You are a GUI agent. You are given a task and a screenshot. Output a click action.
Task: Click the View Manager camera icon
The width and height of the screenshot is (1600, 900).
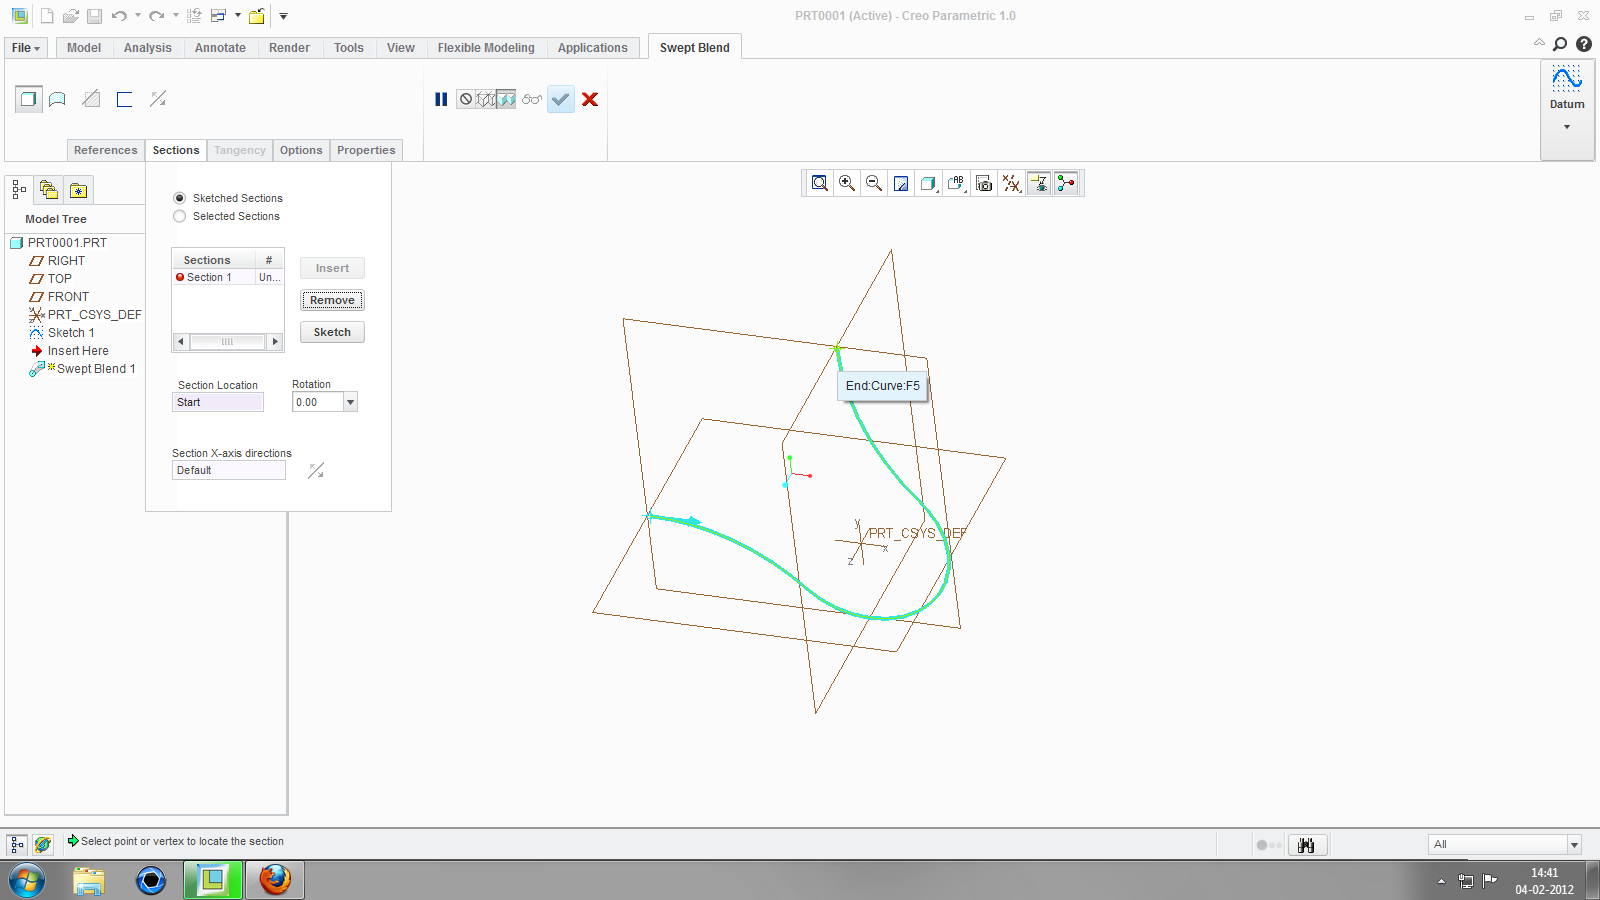(x=984, y=183)
